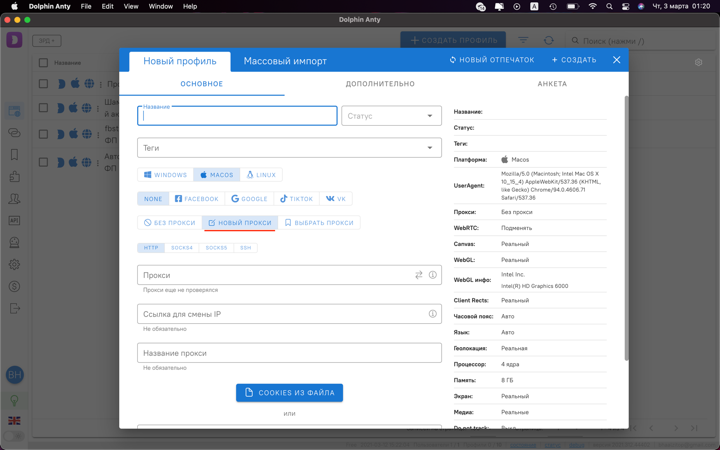Click the green lightbulb icon

(14, 399)
